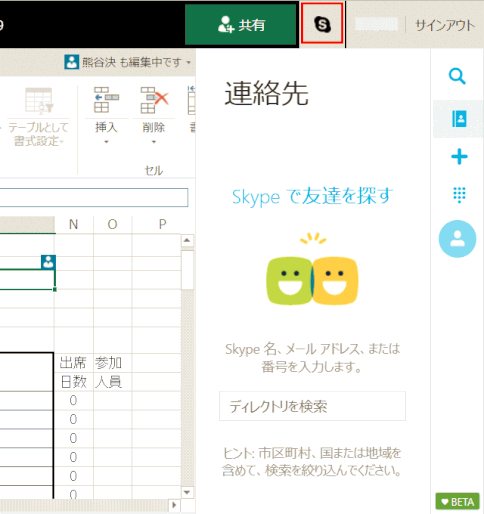
Task: Click the blurred user name in header
Action: [377, 24]
